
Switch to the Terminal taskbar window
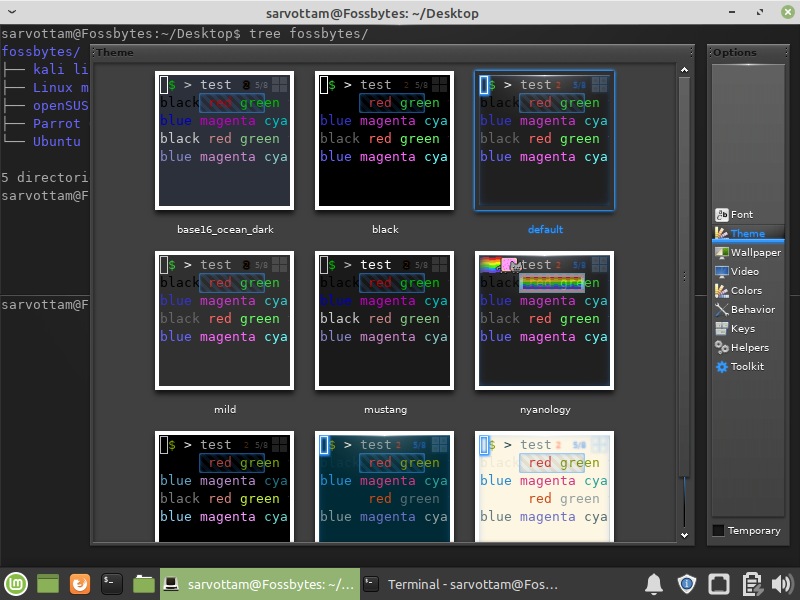coord(460,584)
